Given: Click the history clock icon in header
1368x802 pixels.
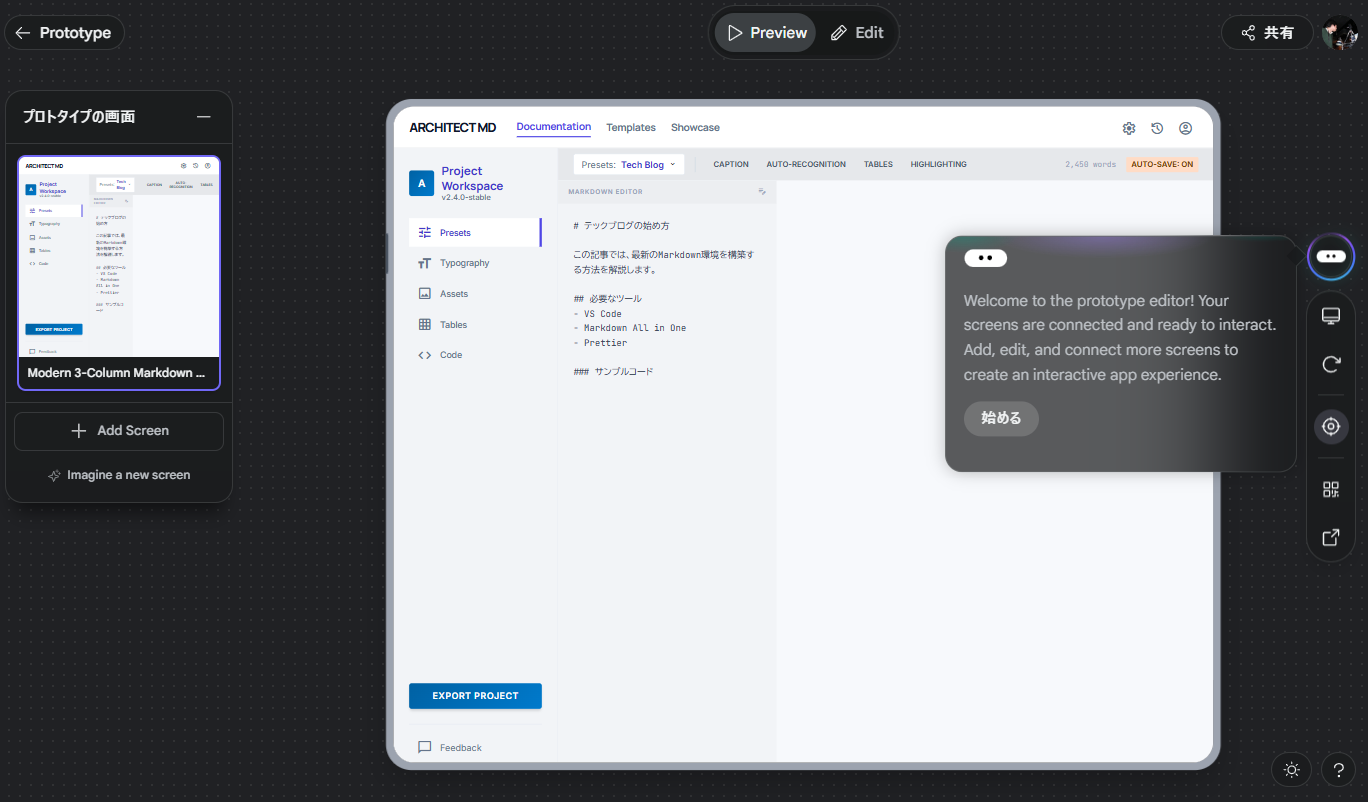Looking at the screenshot, I should coord(1157,128).
